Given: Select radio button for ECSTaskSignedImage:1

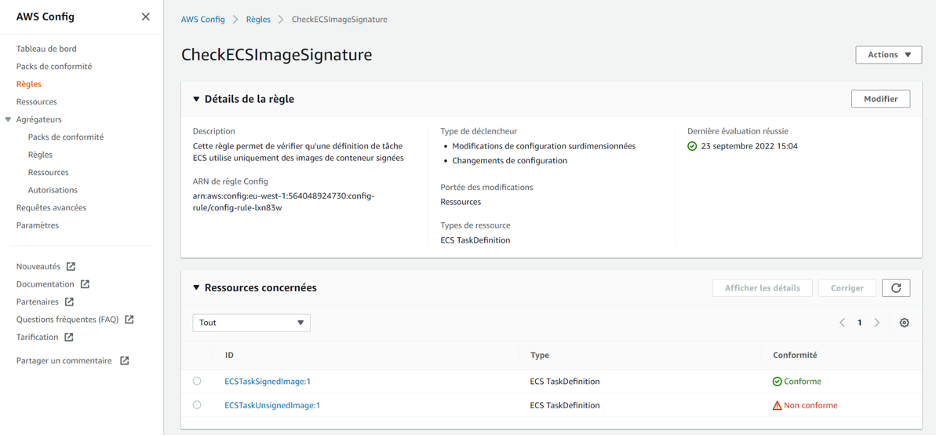Looking at the screenshot, I should click(x=197, y=381).
